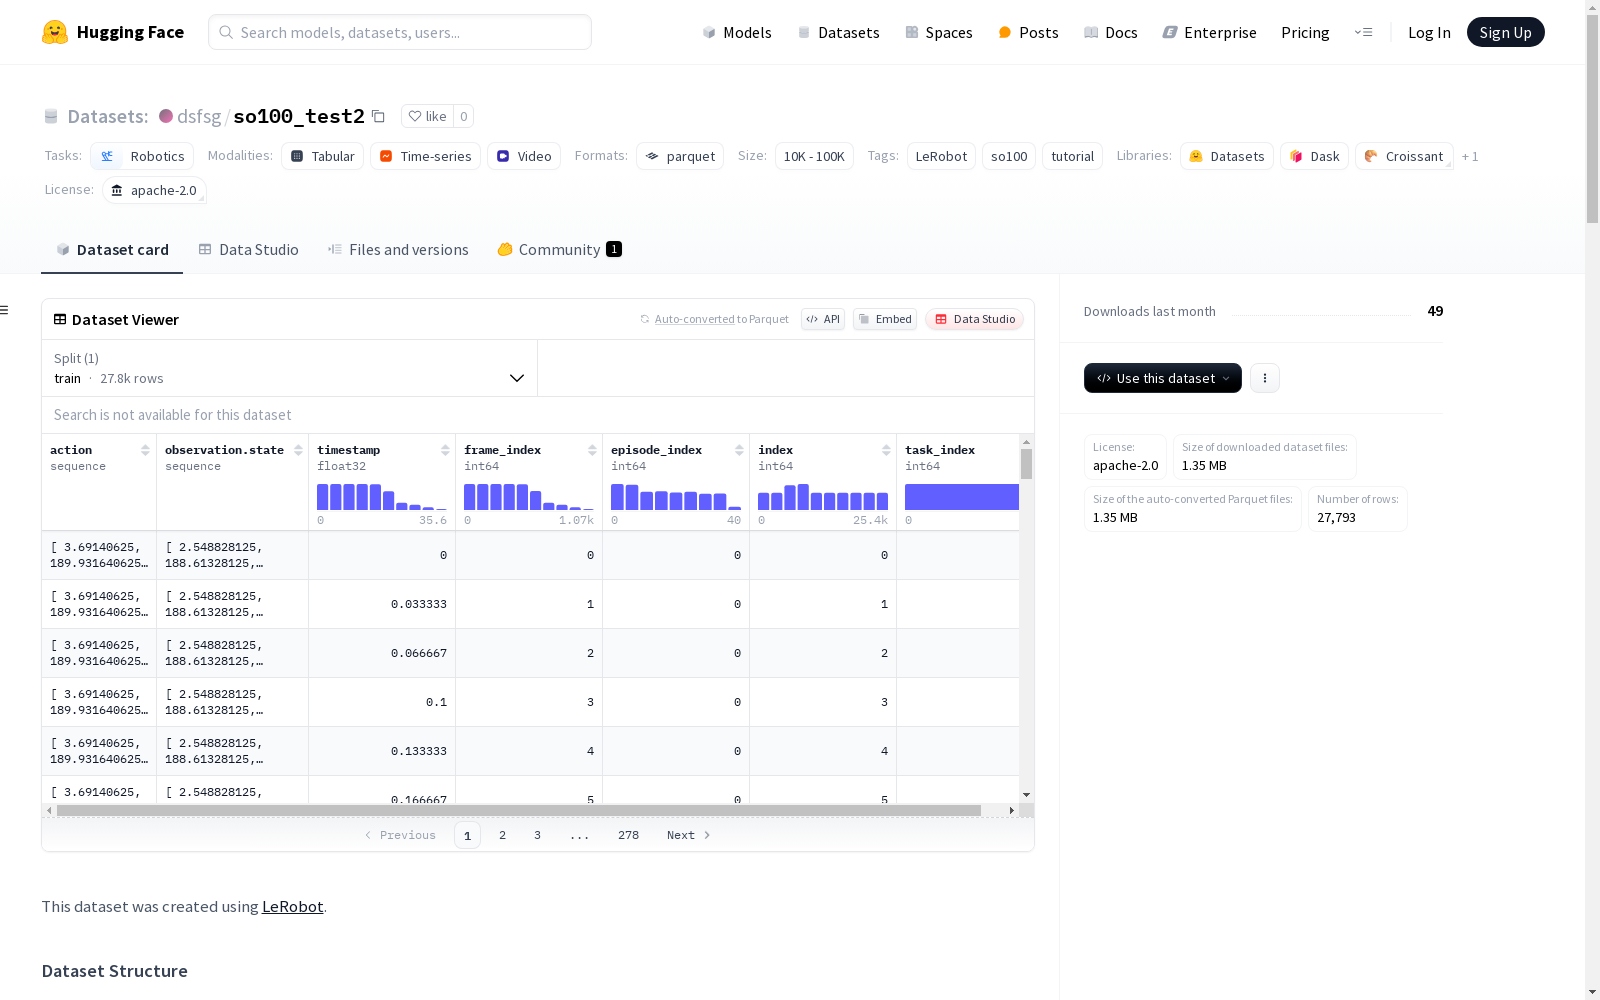Open the Pricing page
The image size is (1600, 1000).
(x=1305, y=33)
